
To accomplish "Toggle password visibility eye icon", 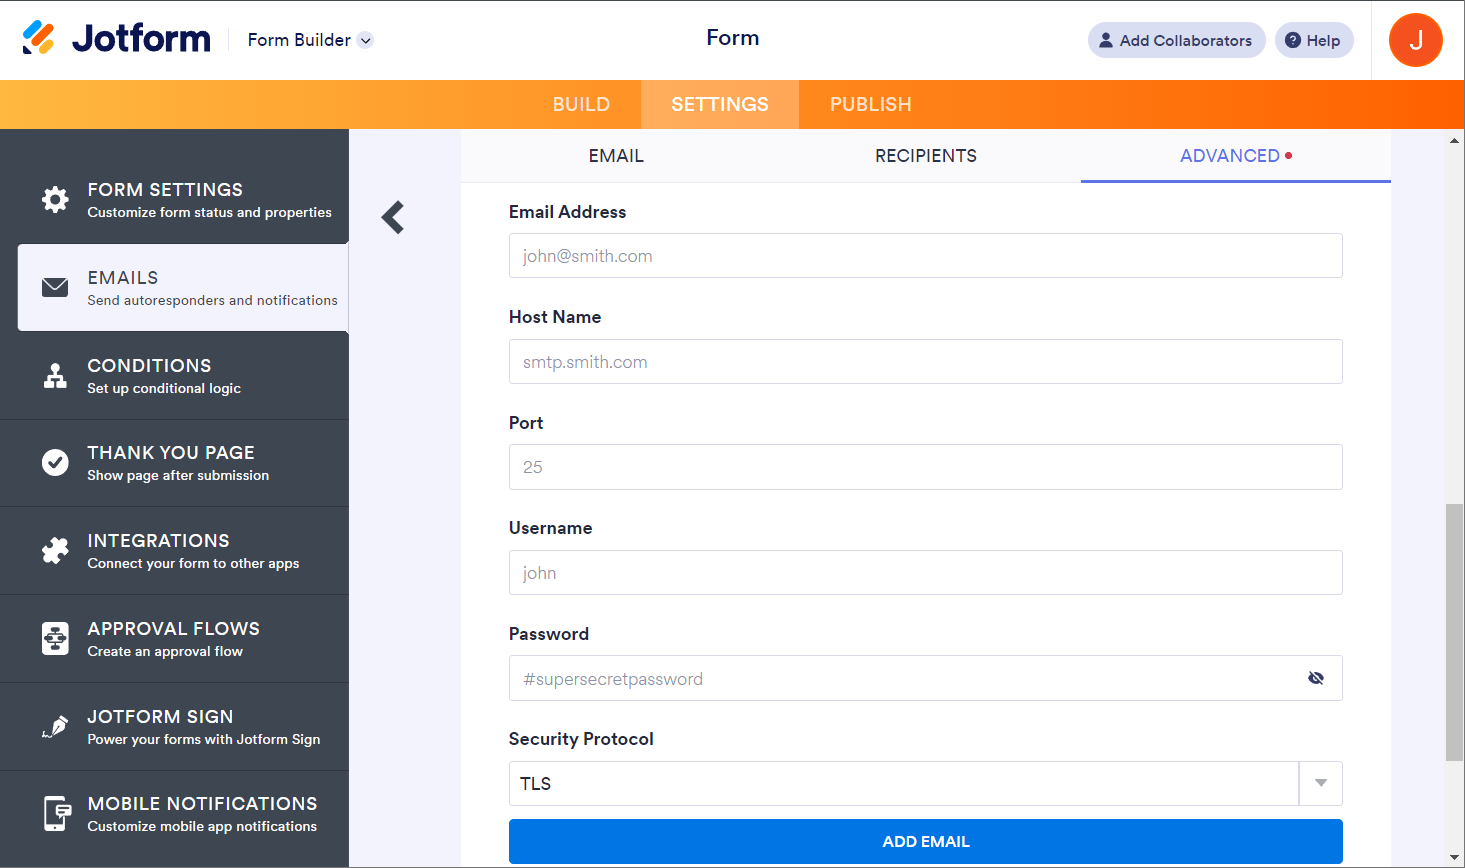I will 1316,678.
